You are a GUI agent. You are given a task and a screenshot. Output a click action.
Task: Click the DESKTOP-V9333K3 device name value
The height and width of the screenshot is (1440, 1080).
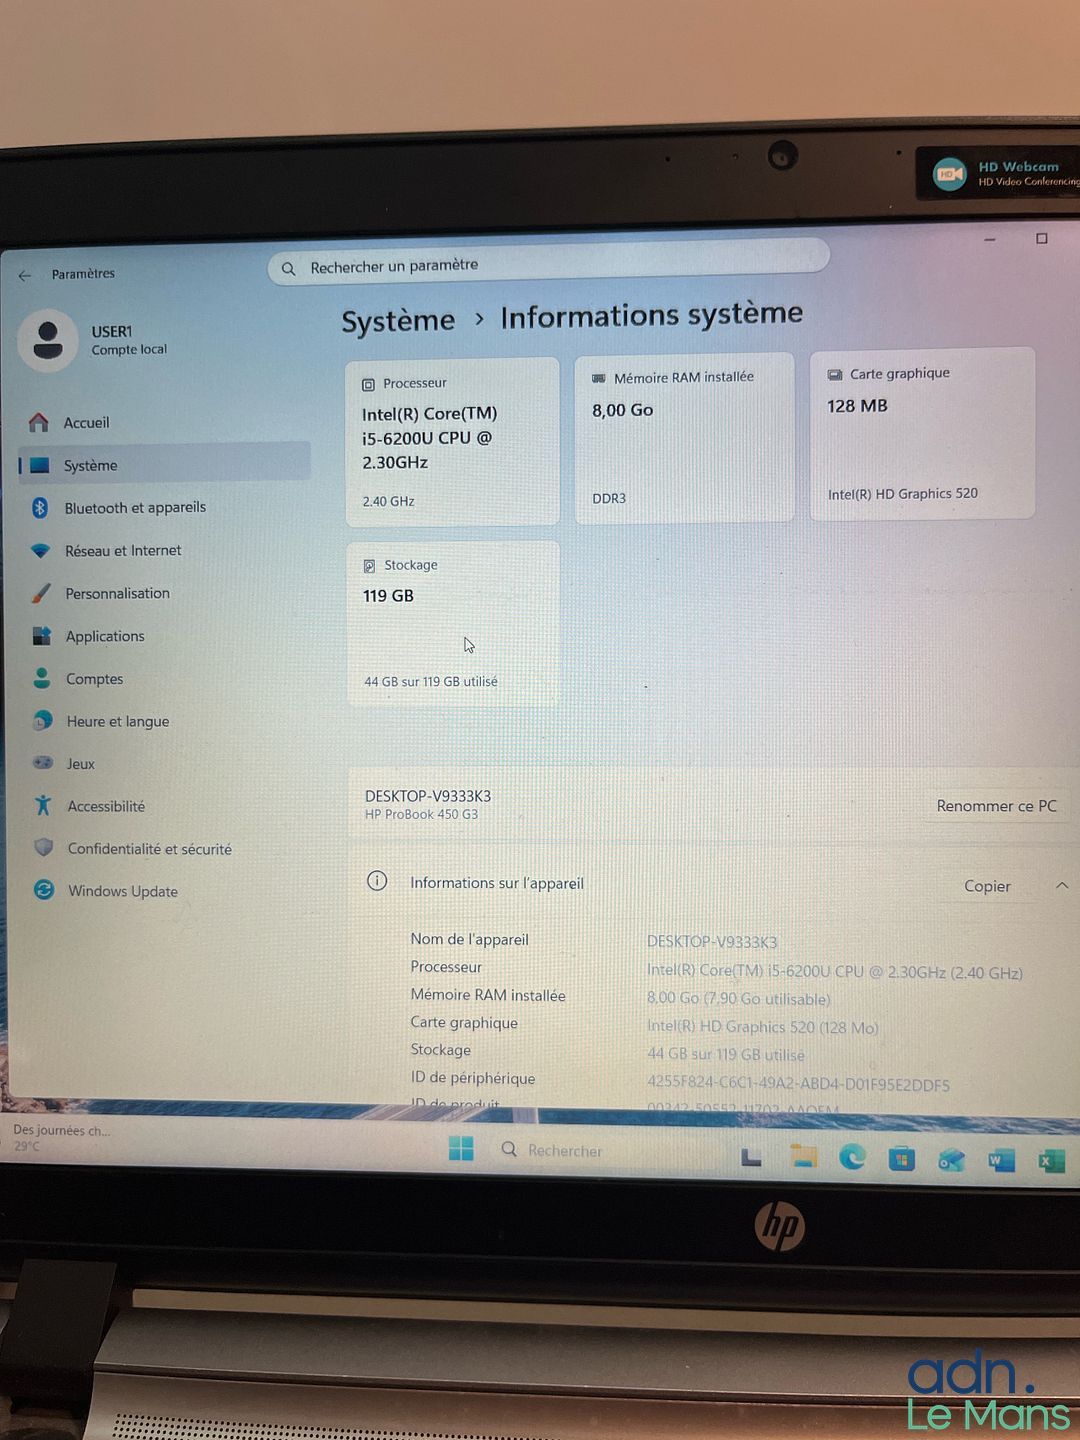[x=712, y=942]
